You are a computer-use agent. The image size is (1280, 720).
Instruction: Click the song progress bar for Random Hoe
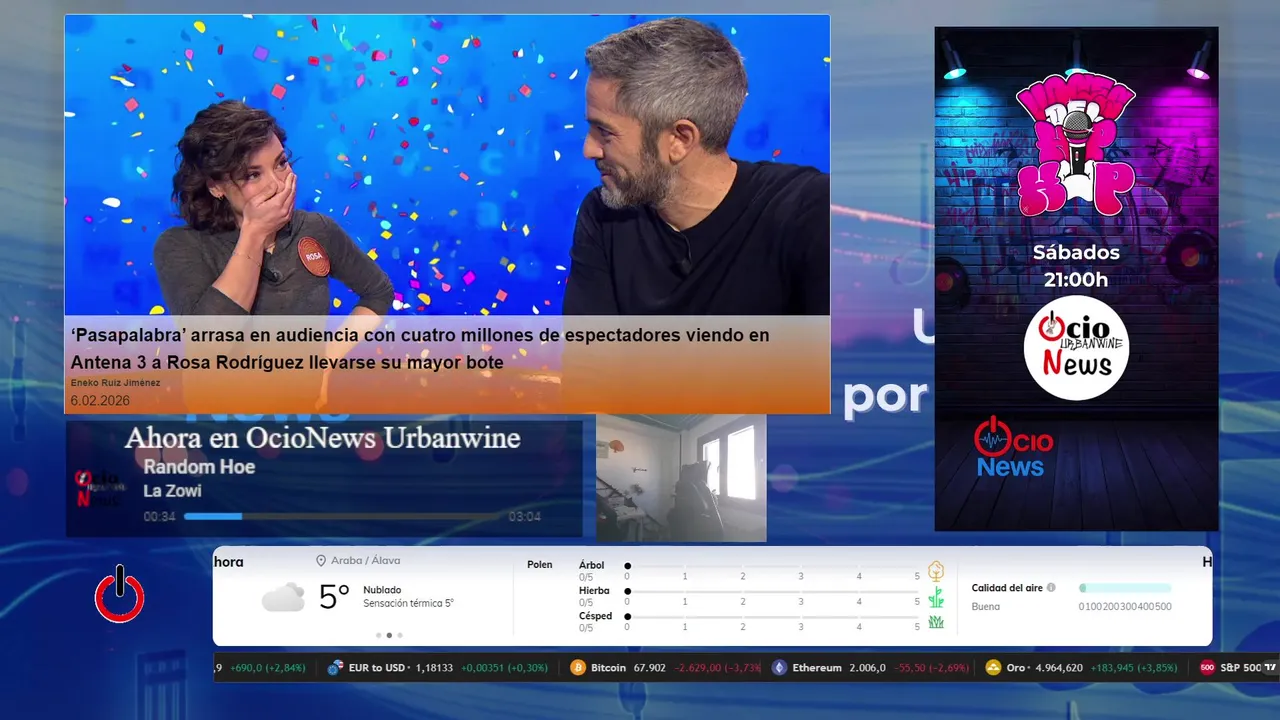point(342,517)
